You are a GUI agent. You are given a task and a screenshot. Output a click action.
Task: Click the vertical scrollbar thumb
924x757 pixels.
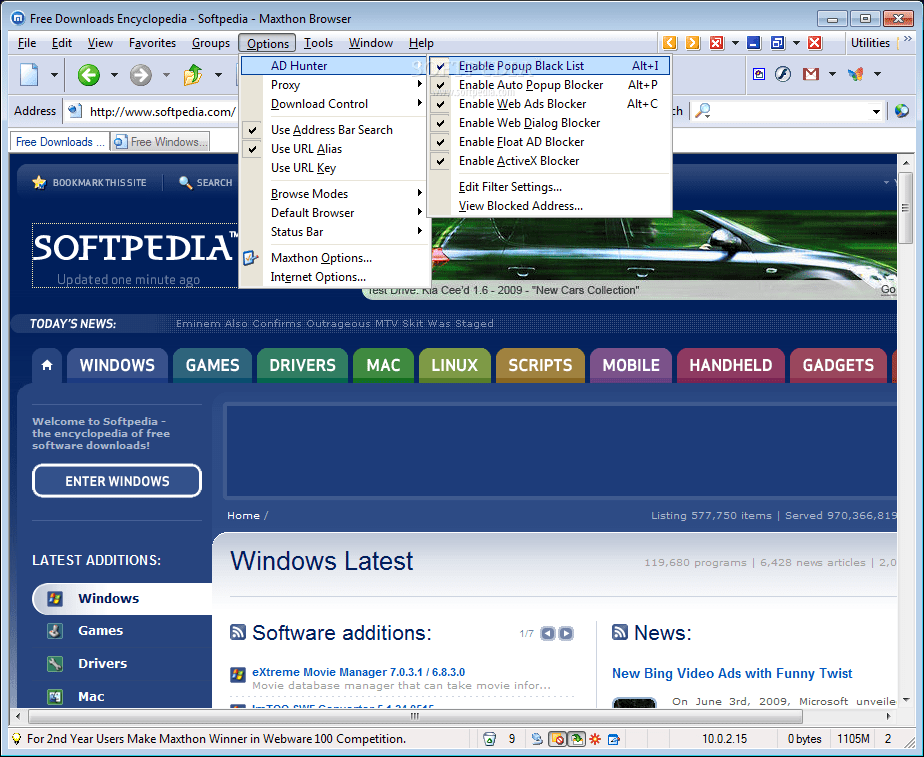click(905, 207)
